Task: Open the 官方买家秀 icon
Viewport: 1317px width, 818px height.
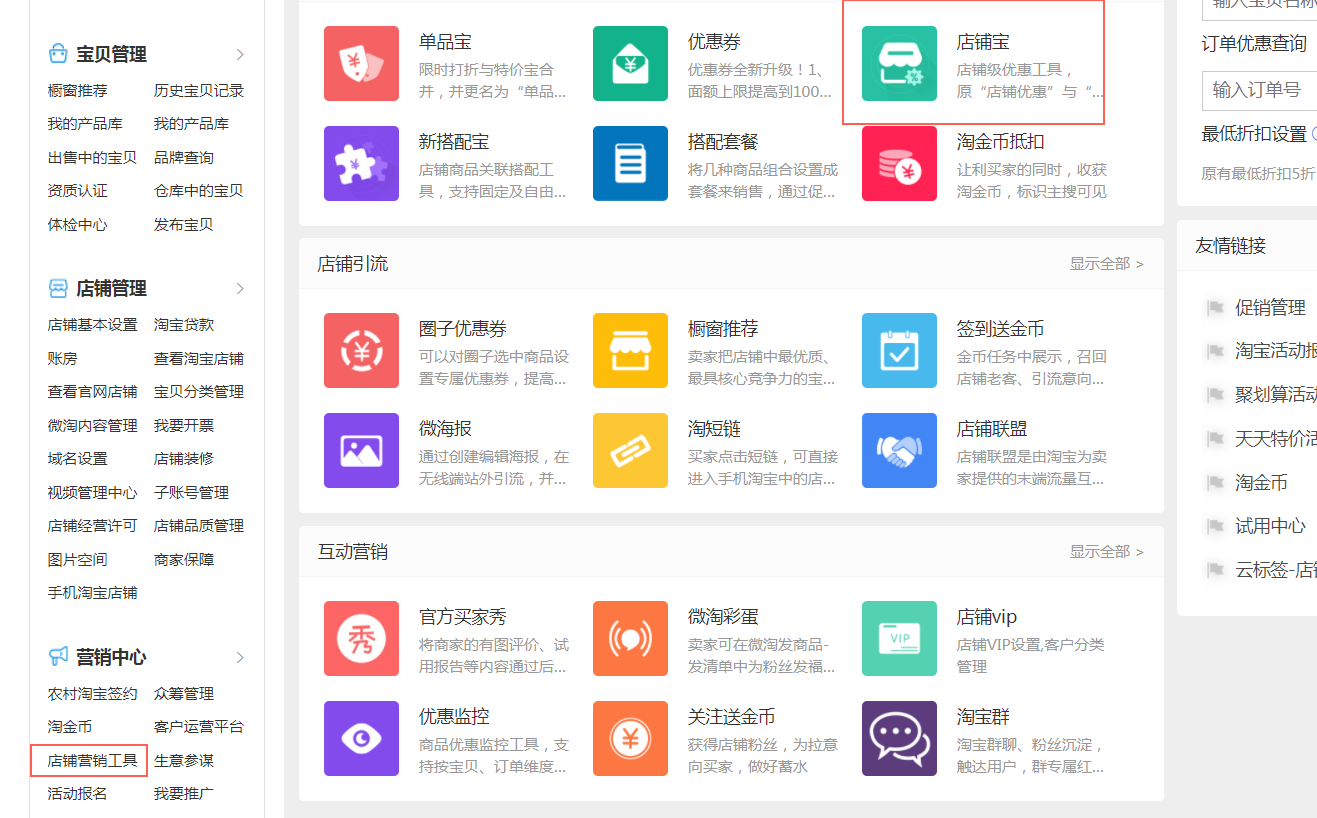Action: click(361, 638)
